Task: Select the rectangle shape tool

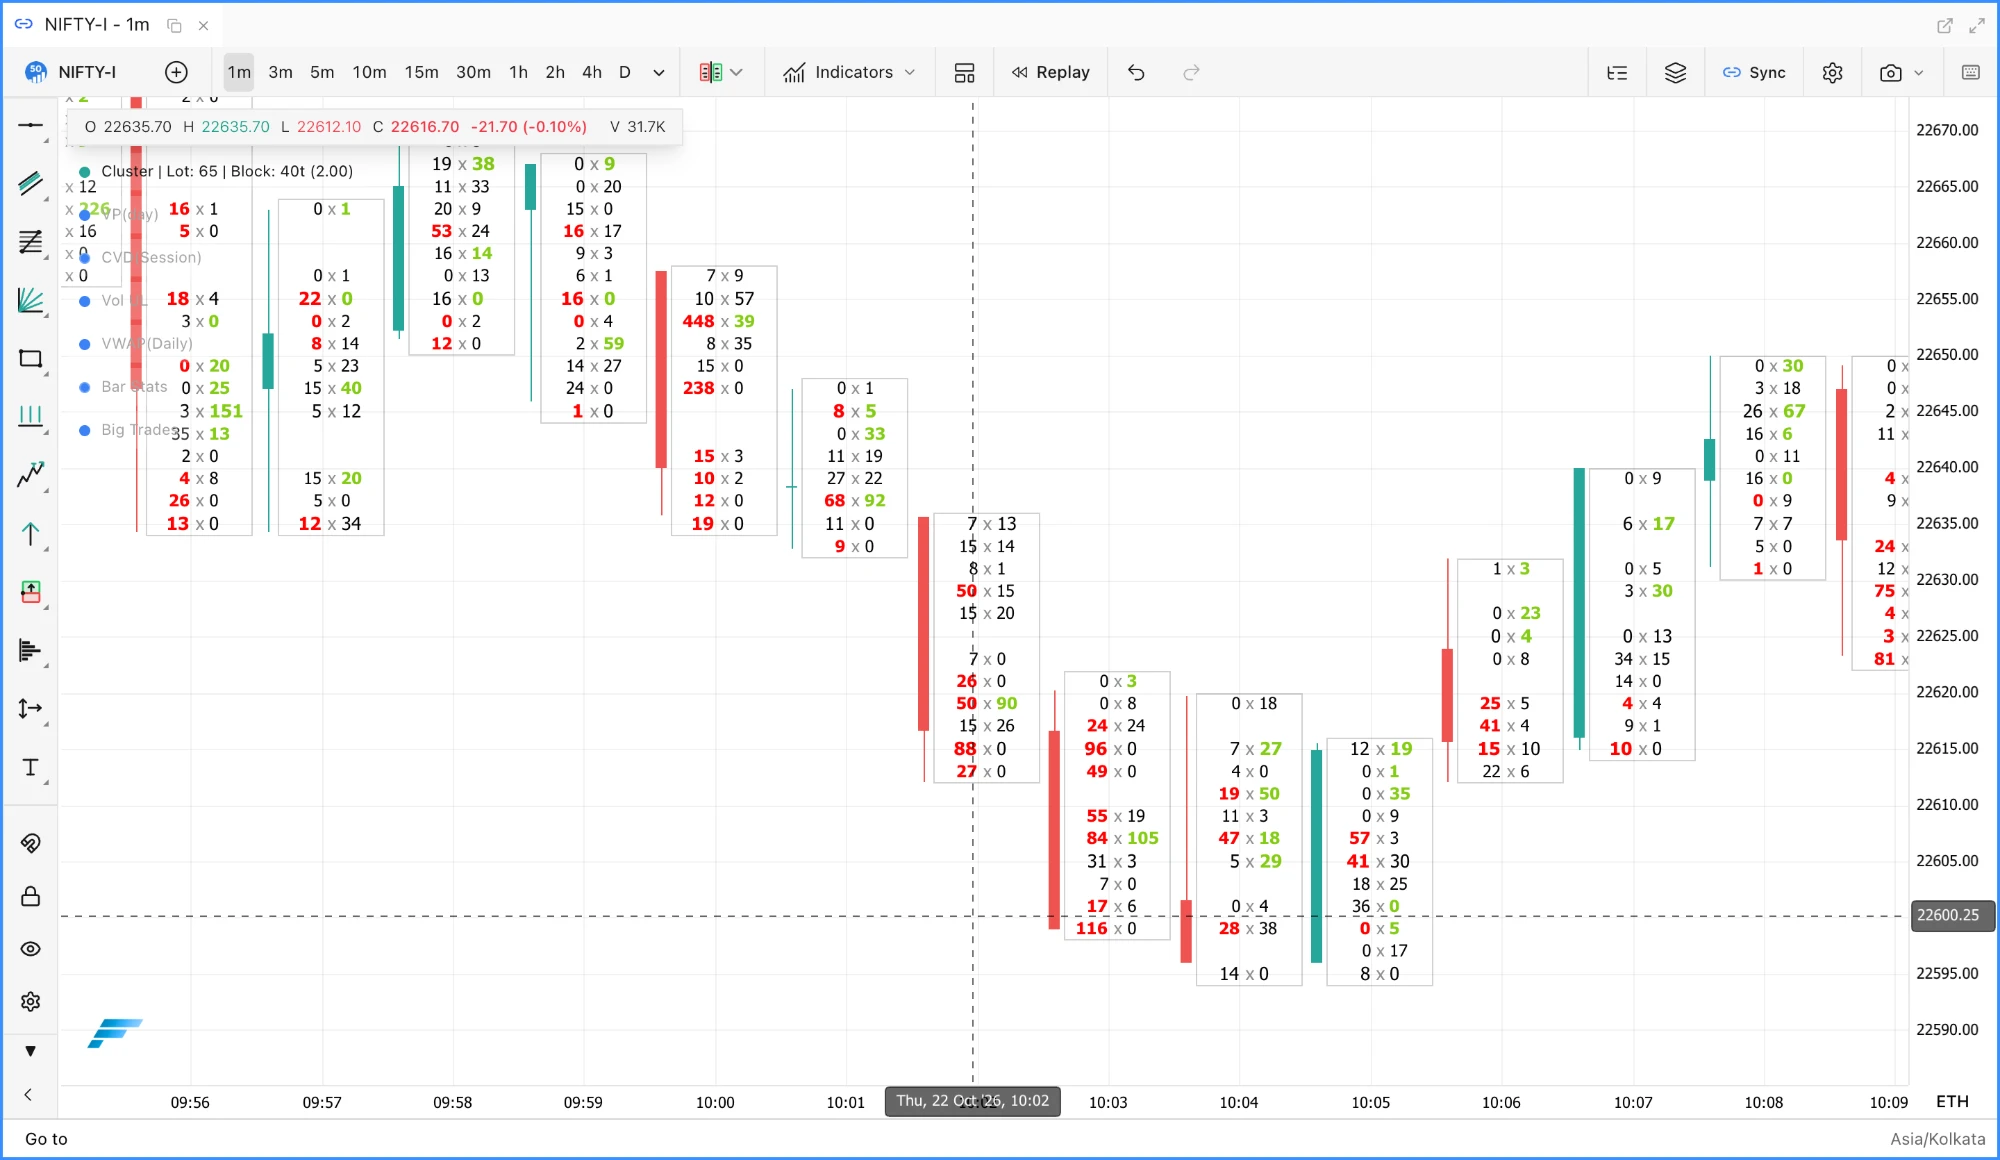Action: coord(31,358)
